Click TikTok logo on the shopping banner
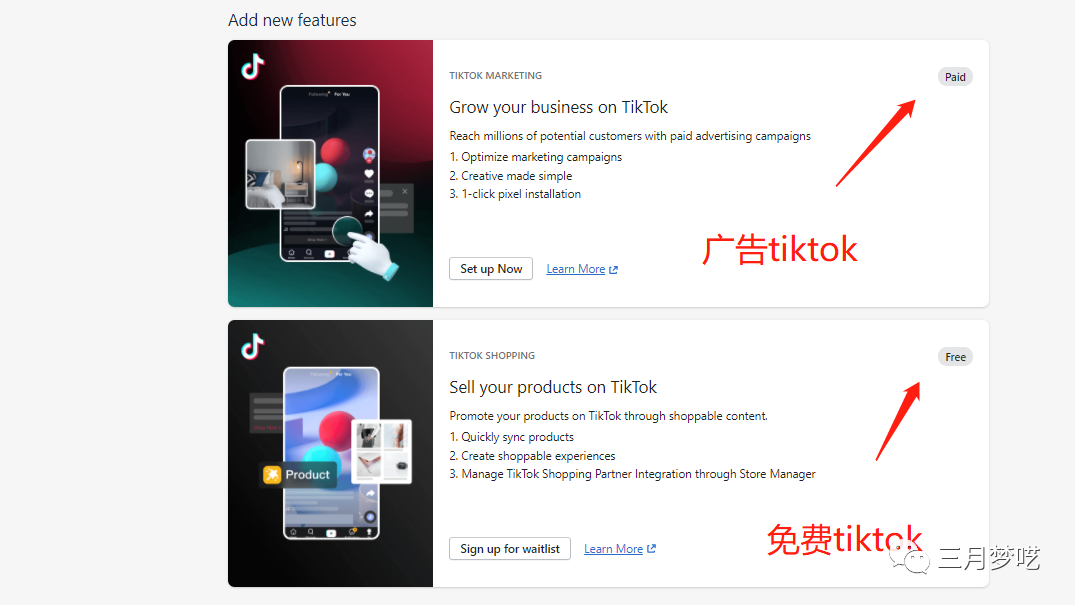 click(252, 346)
